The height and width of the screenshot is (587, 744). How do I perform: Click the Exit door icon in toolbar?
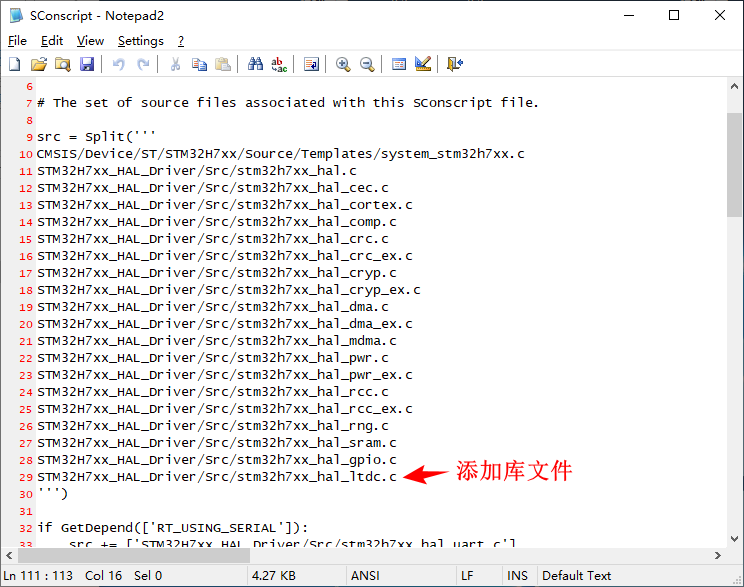pyautogui.click(x=455, y=64)
